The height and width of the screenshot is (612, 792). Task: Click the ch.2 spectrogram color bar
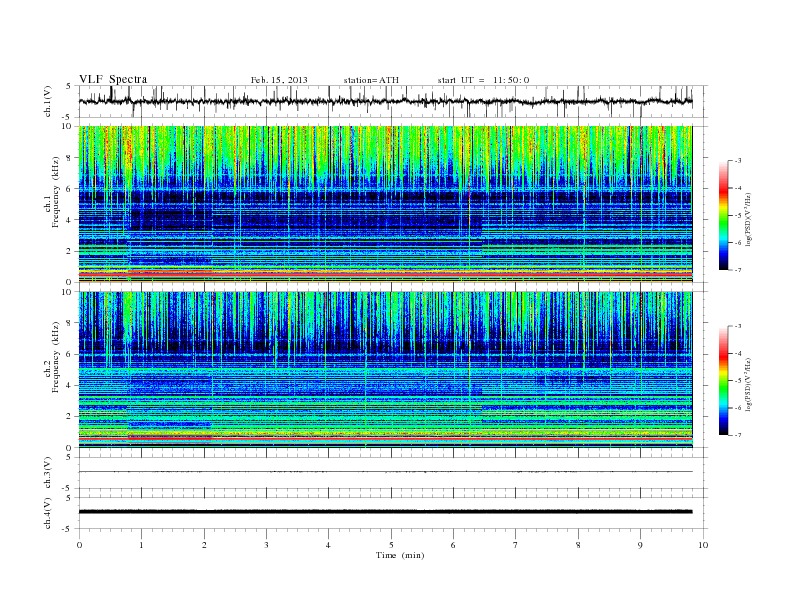[x=723, y=380]
